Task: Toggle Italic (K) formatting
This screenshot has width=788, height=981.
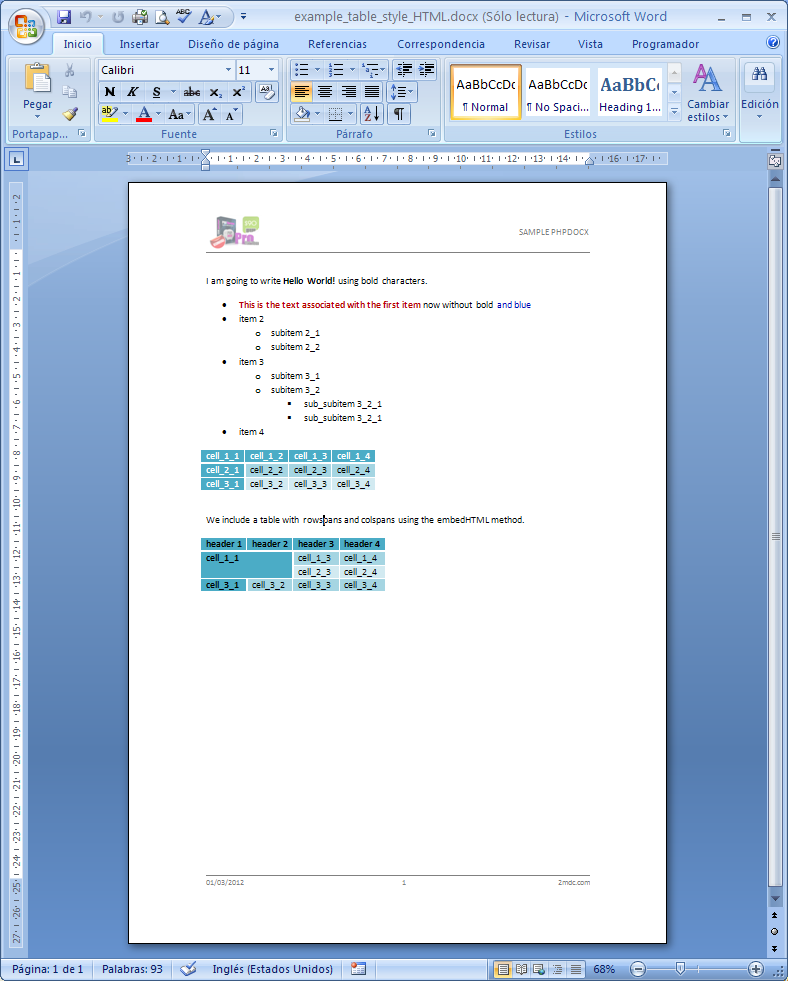Action: (x=133, y=92)
